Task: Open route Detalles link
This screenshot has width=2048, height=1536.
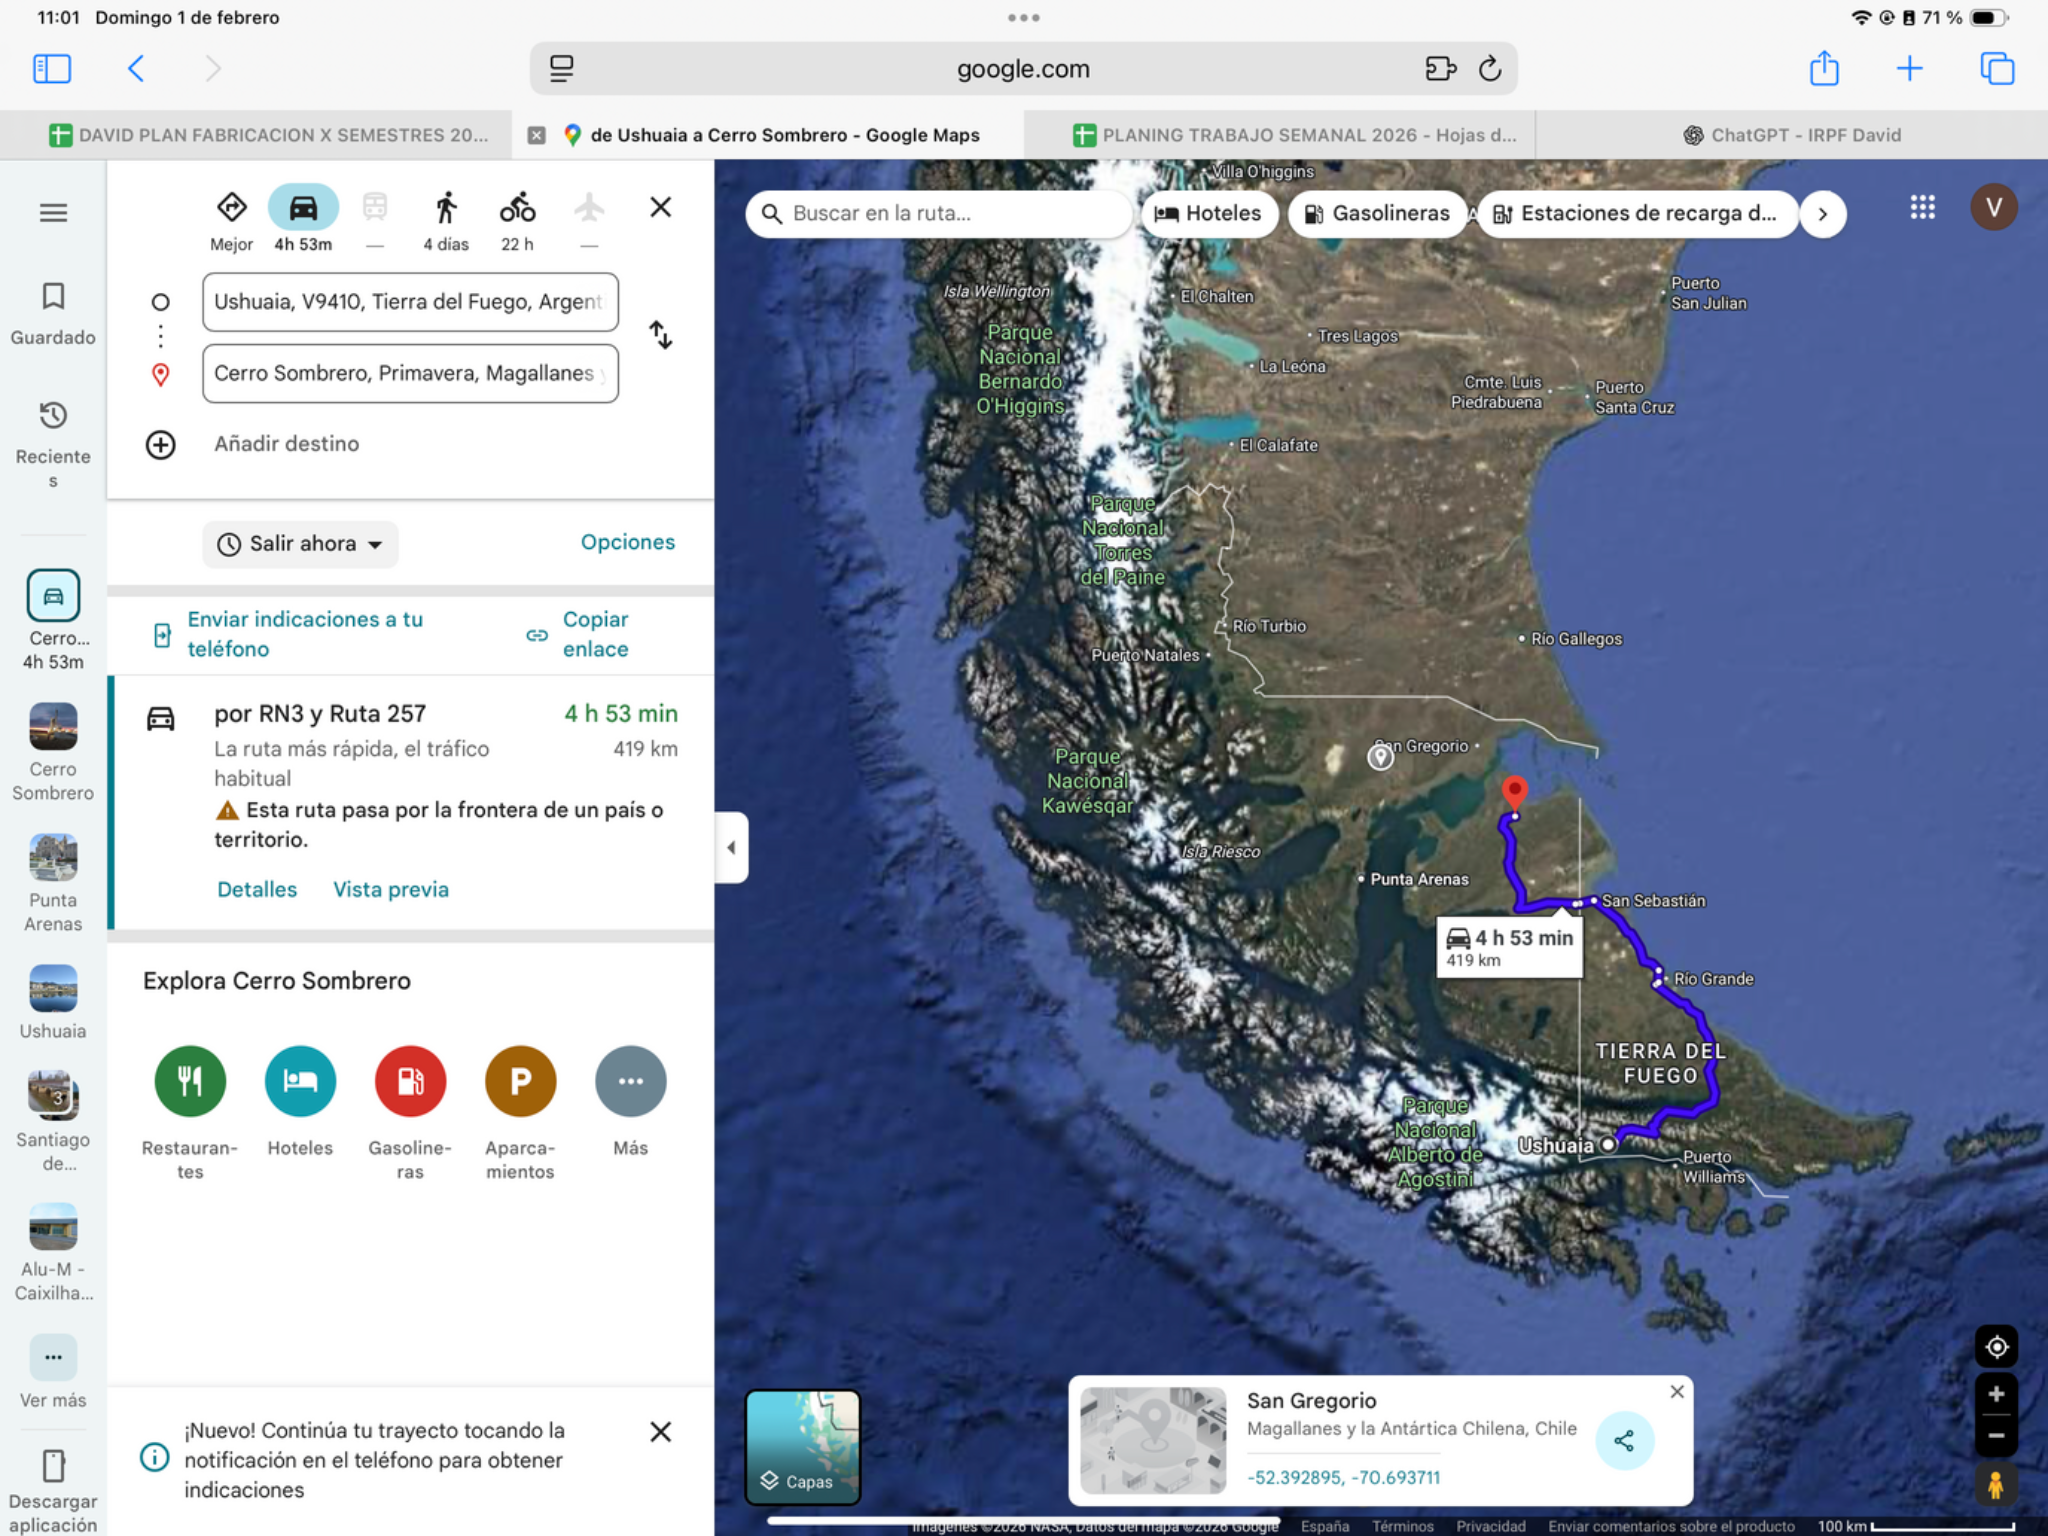Action: pos(257,890)
